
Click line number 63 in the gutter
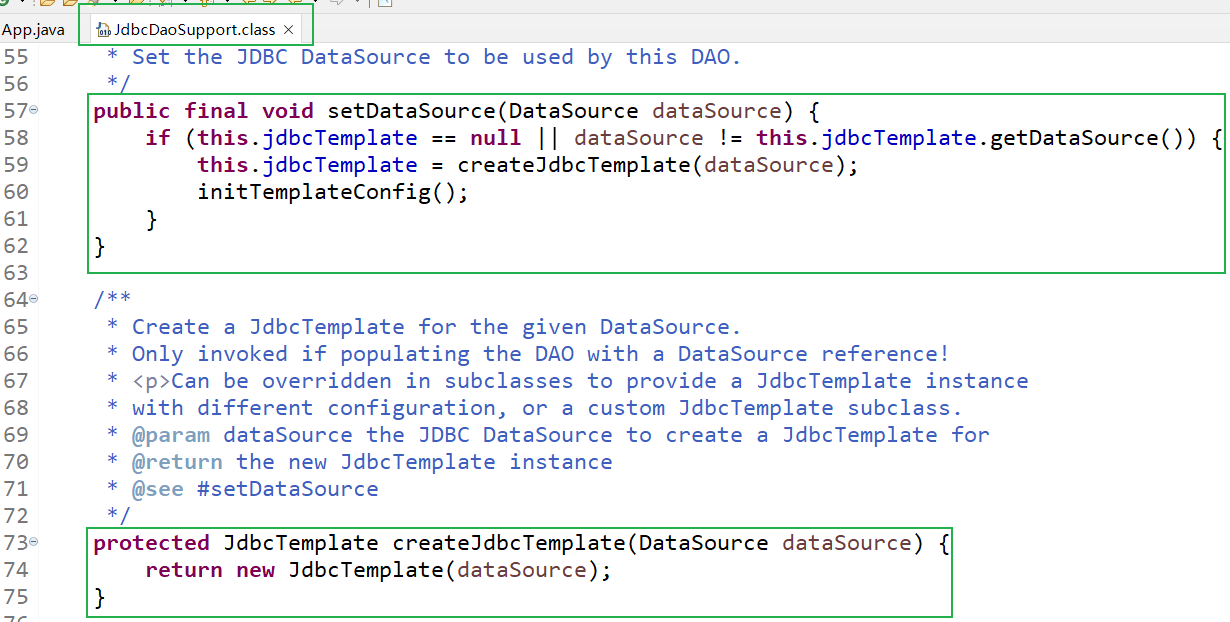16,272
